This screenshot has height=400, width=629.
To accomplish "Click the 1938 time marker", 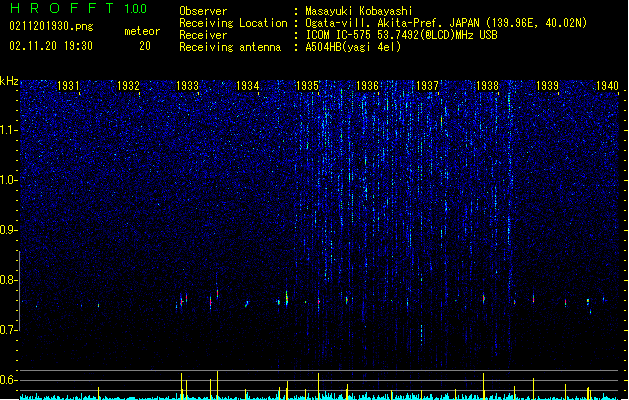I will (487, 85).
